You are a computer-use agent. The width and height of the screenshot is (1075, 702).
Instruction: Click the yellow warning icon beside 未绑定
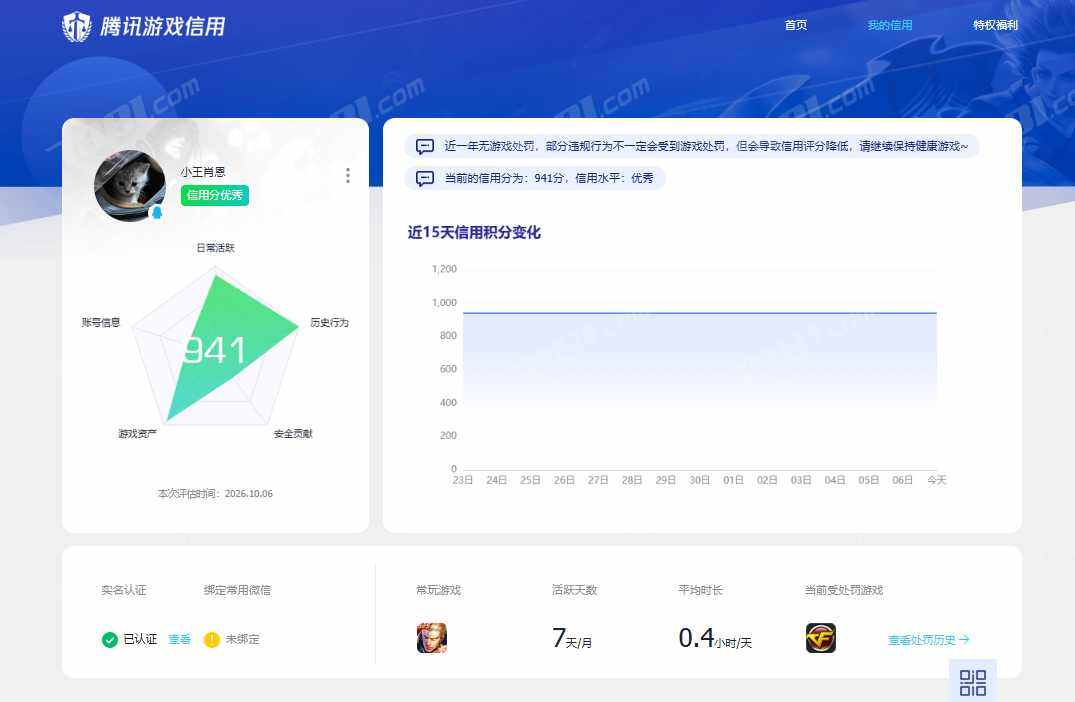[x=212, y=640]
